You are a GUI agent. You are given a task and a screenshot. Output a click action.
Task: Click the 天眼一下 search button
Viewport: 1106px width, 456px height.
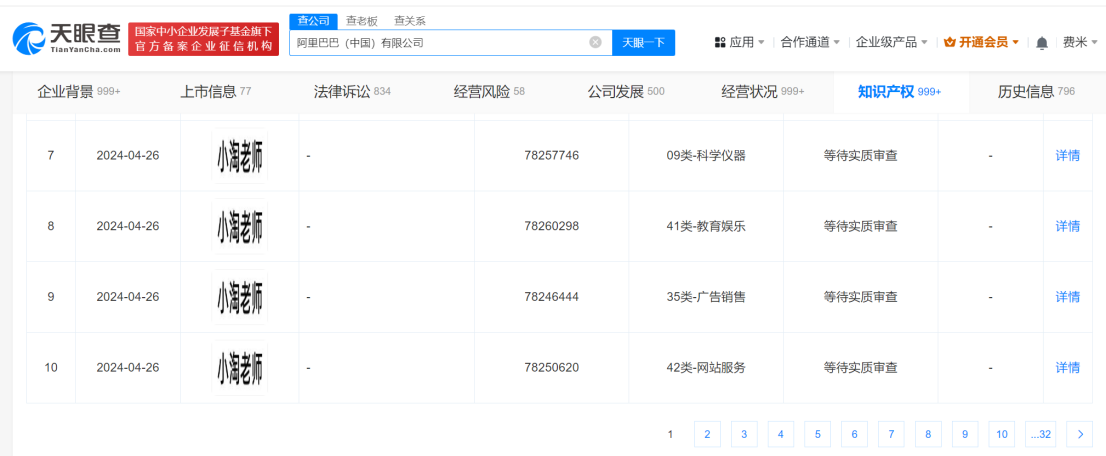tap(643, 43)
